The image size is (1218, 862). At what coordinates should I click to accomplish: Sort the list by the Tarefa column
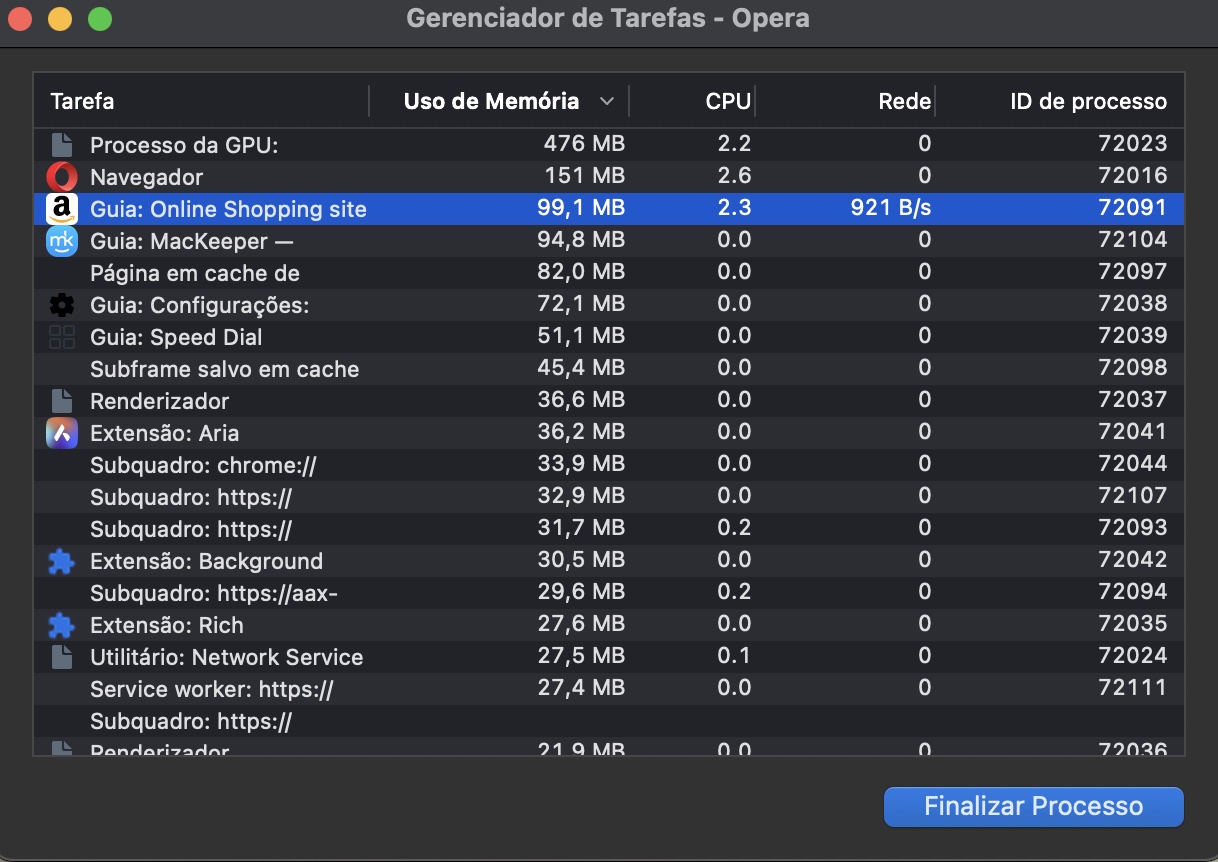click(x=80, y=101)
